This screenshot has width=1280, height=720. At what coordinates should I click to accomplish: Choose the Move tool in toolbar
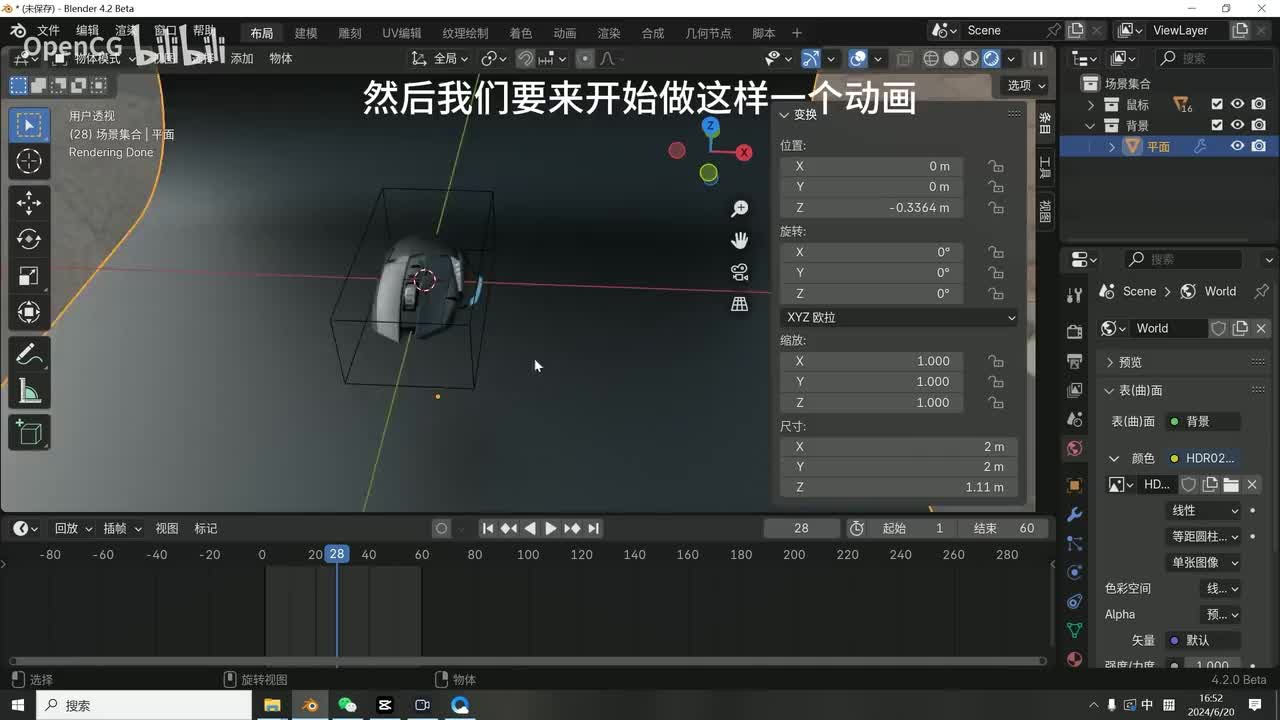click(29, 203)
